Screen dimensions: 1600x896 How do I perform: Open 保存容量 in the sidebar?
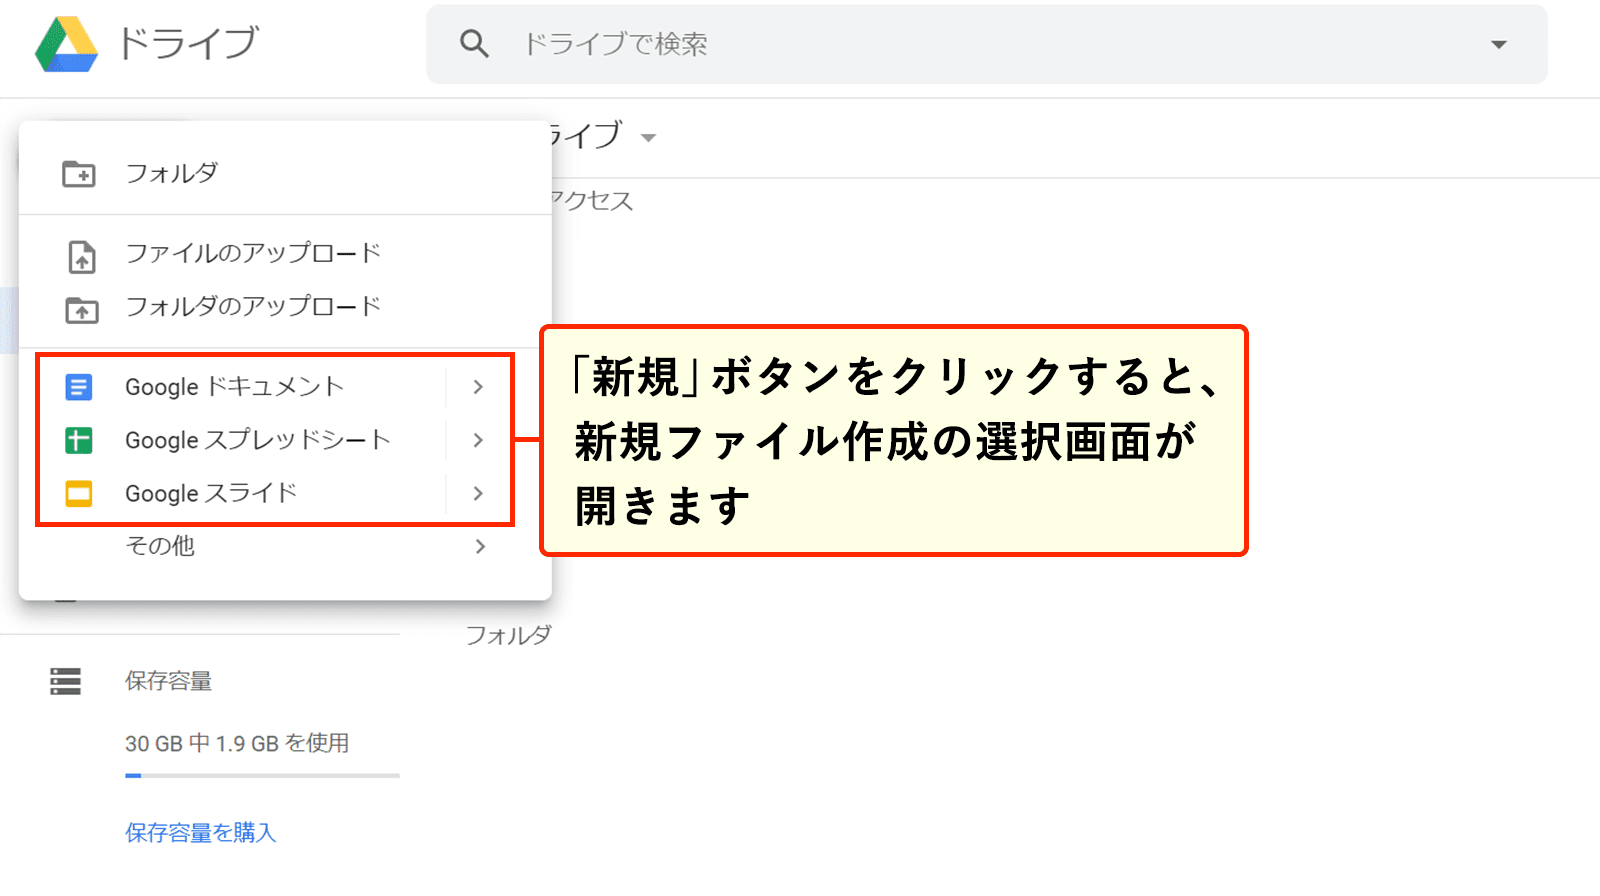coord(168,681)
